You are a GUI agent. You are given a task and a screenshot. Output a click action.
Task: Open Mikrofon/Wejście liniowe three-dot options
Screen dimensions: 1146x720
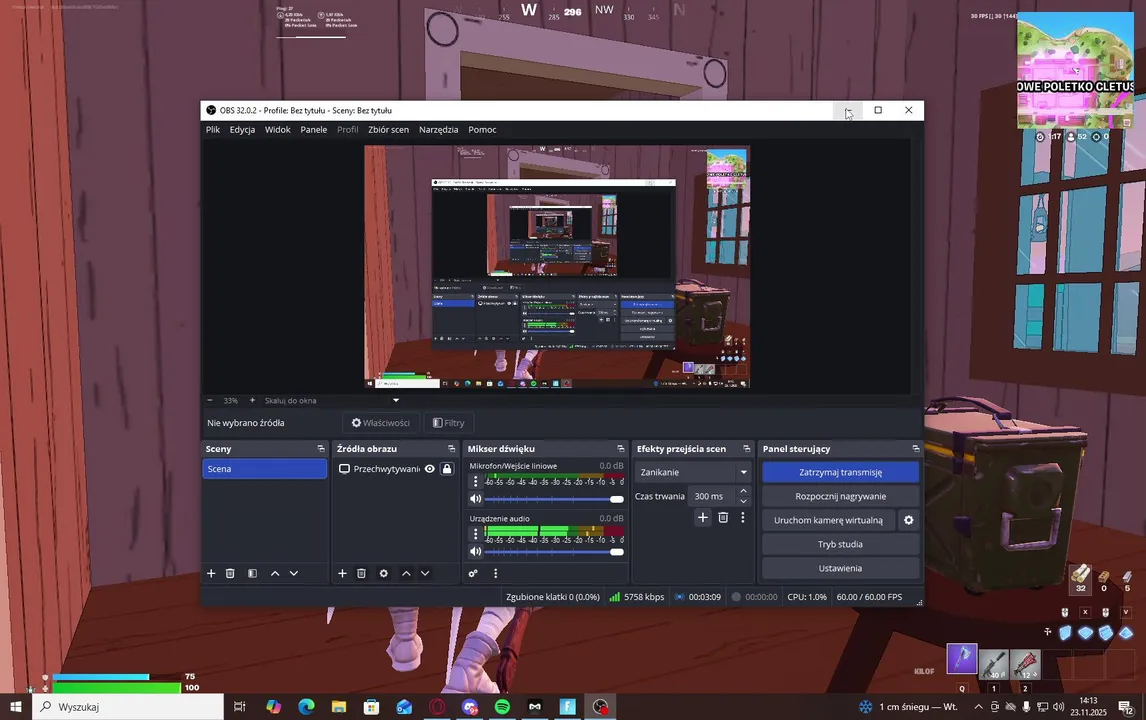point(476,481)
